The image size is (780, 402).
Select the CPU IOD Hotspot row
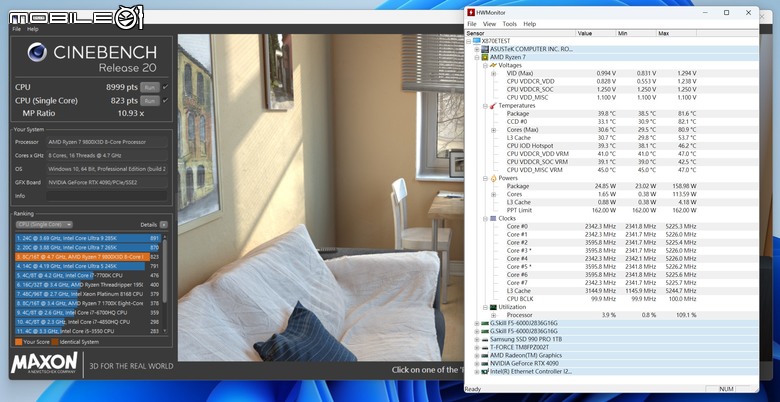pyautogui.click(x=612, y=146)
